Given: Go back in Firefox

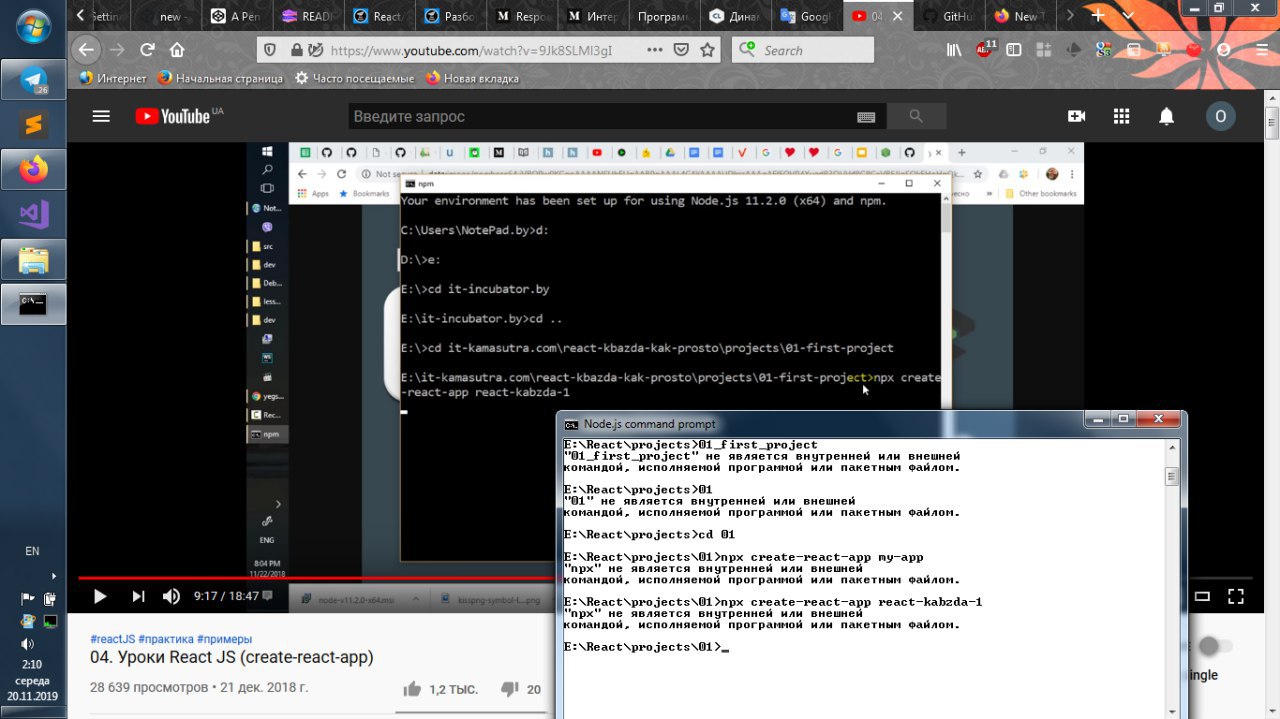Looking at the screenshot, I should tap(87, 50).
